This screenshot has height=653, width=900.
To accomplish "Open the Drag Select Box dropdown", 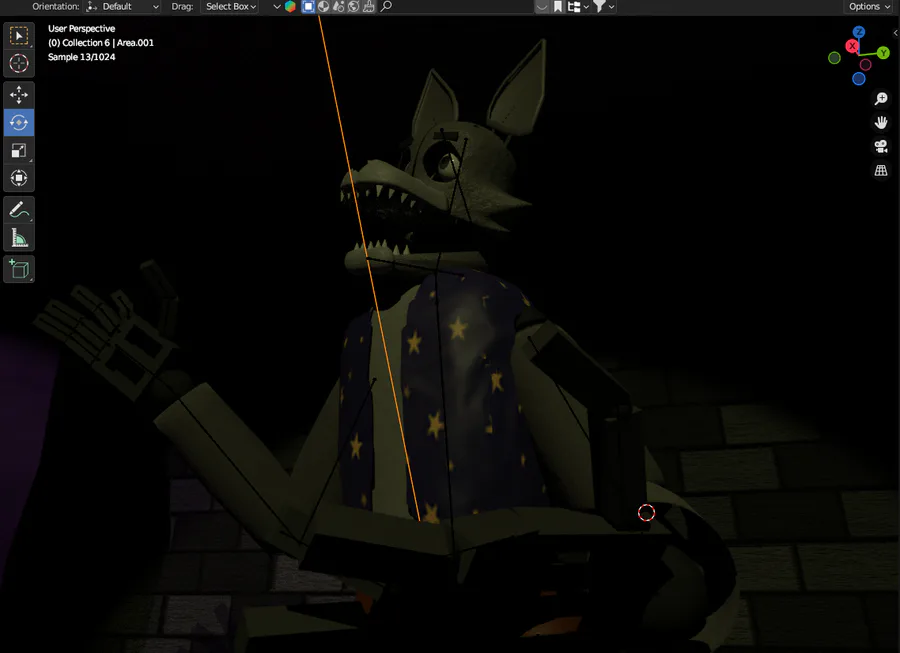I will coord(230,6).
